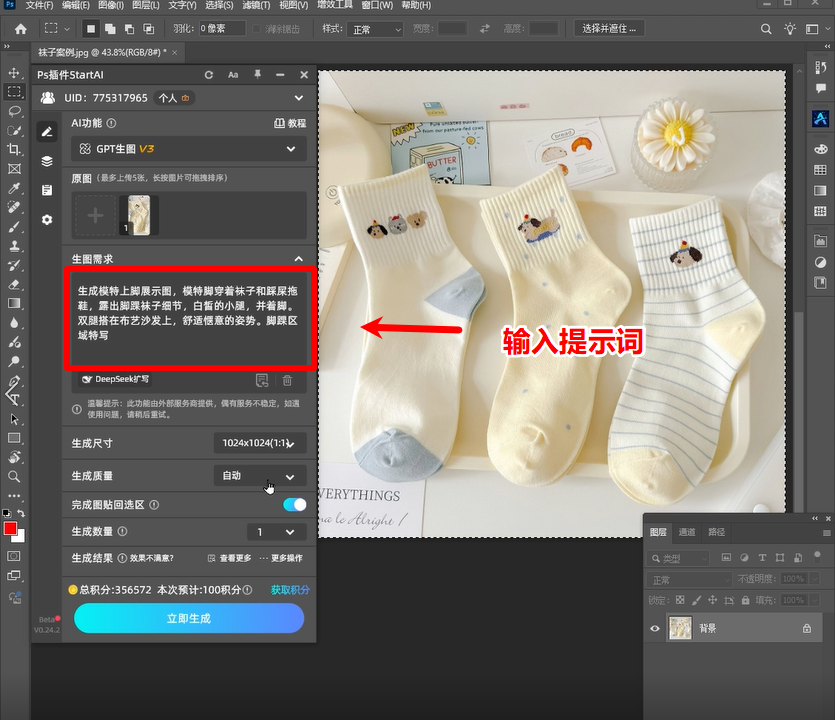Hide the 背景 layer visibility eye
The width and height of the screenshot is (835, 720).
(x=655, y=628)
